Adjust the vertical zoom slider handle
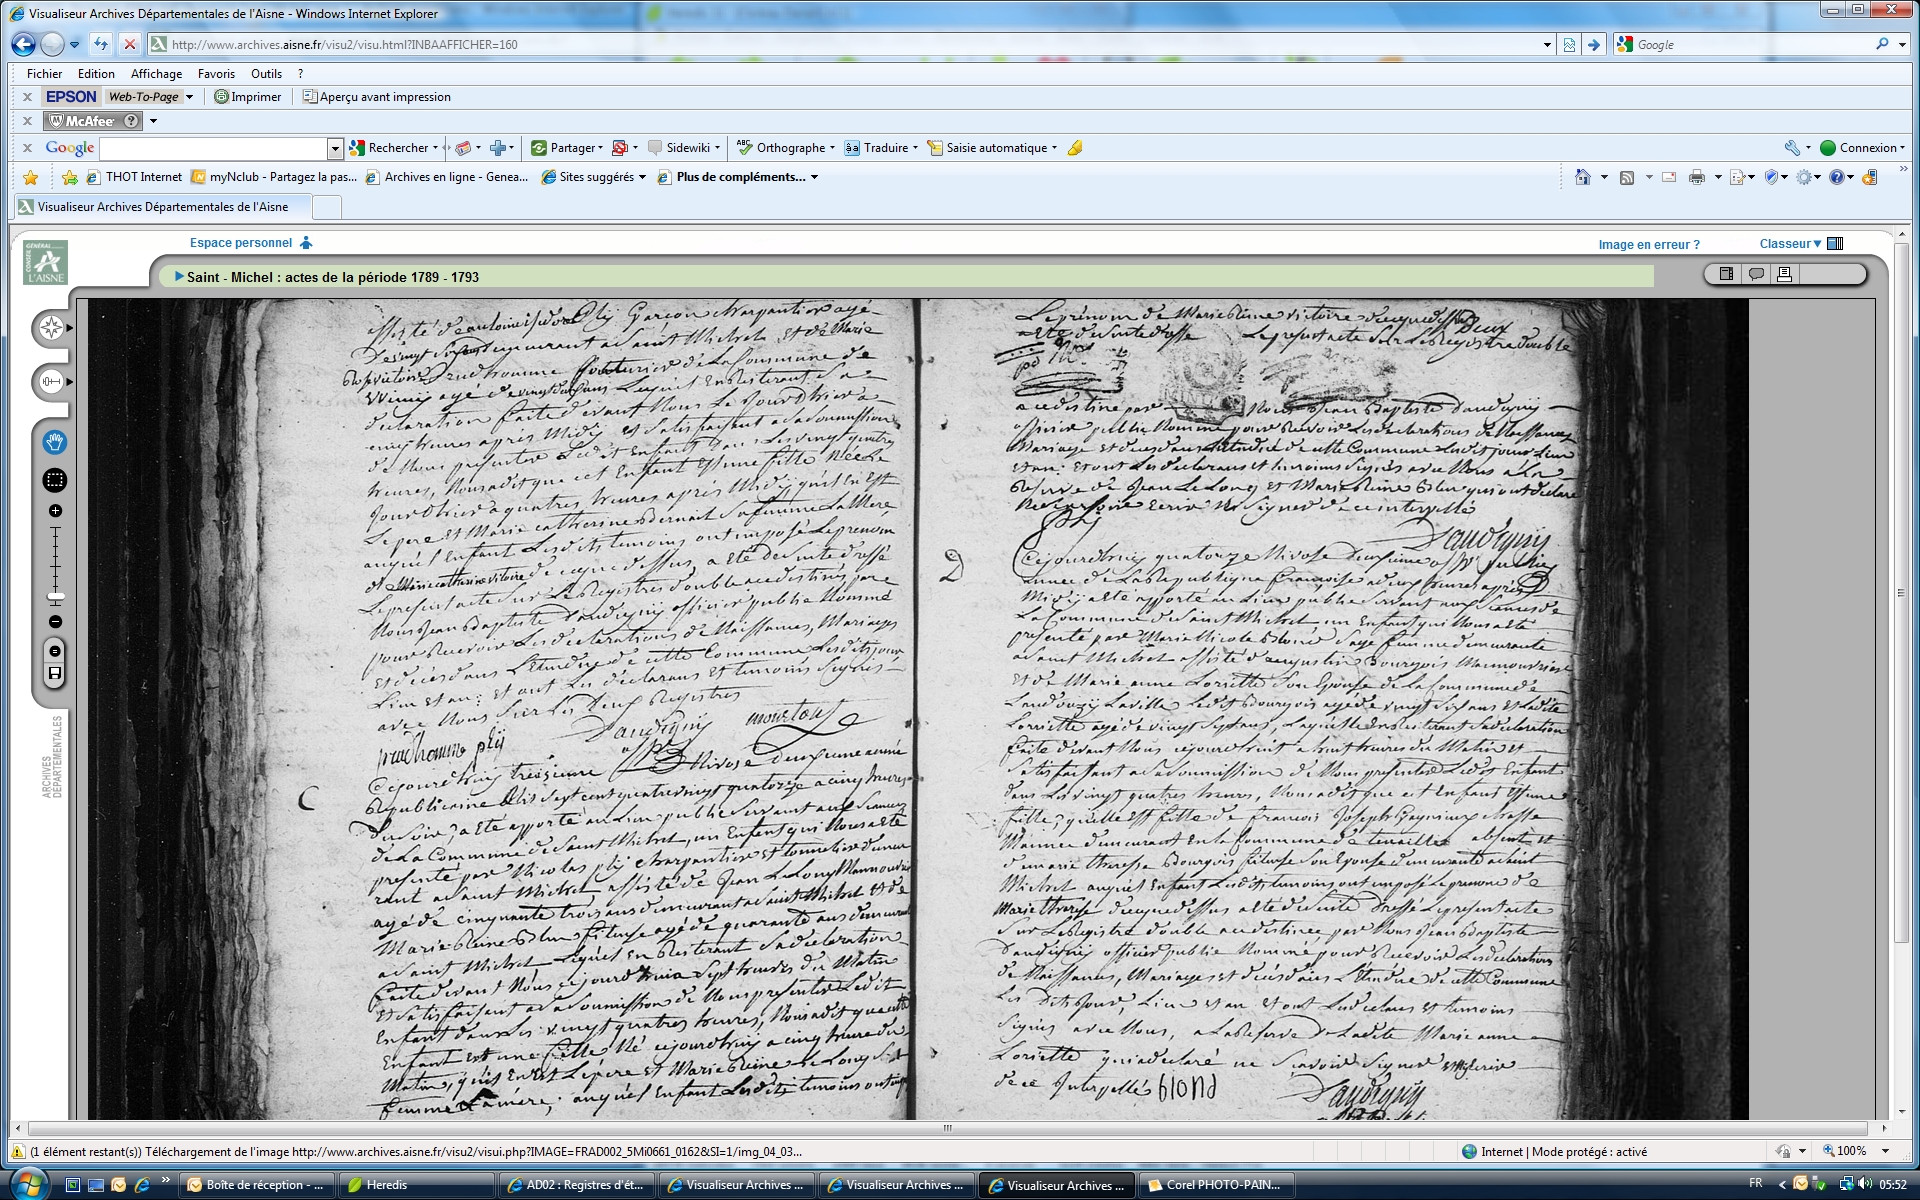The height and width of the screenshot is (1200, 1920). [x=56, y=596]
